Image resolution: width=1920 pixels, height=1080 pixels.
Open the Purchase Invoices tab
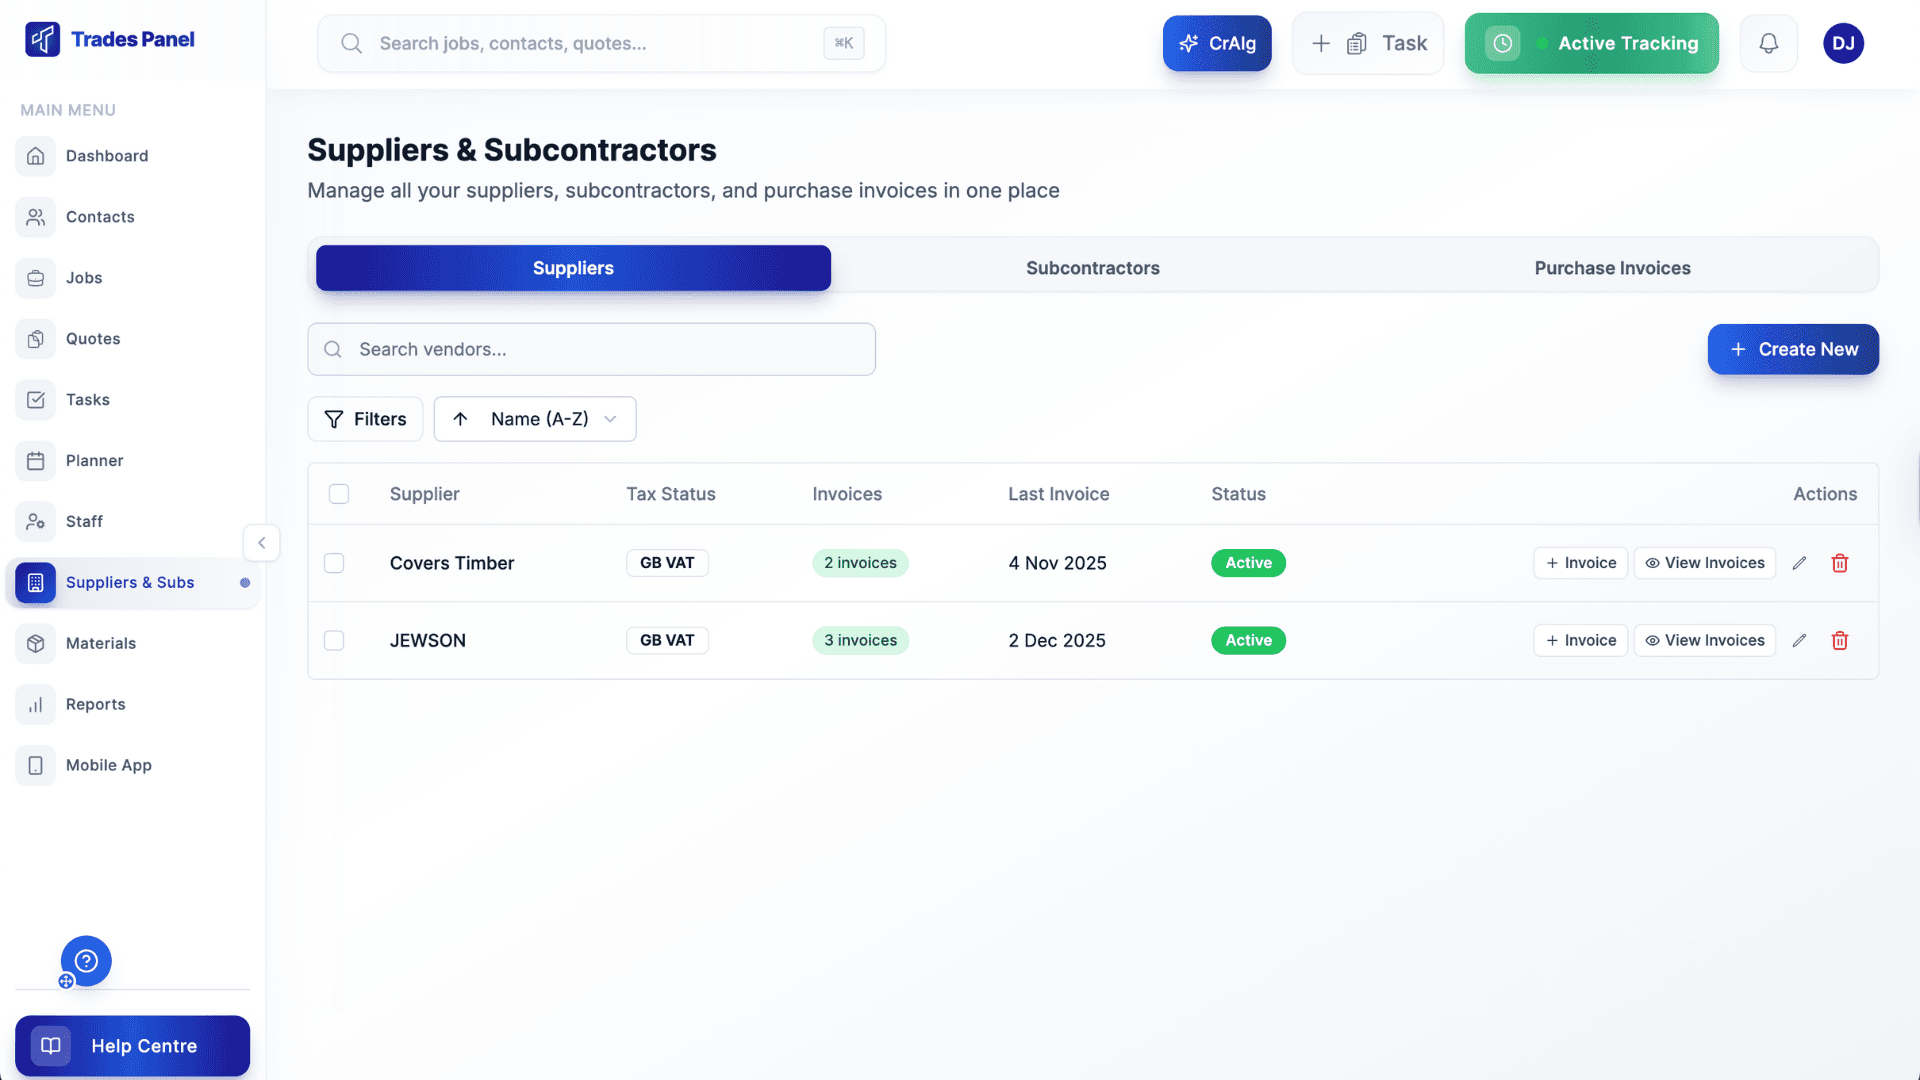pos(1612,268)
